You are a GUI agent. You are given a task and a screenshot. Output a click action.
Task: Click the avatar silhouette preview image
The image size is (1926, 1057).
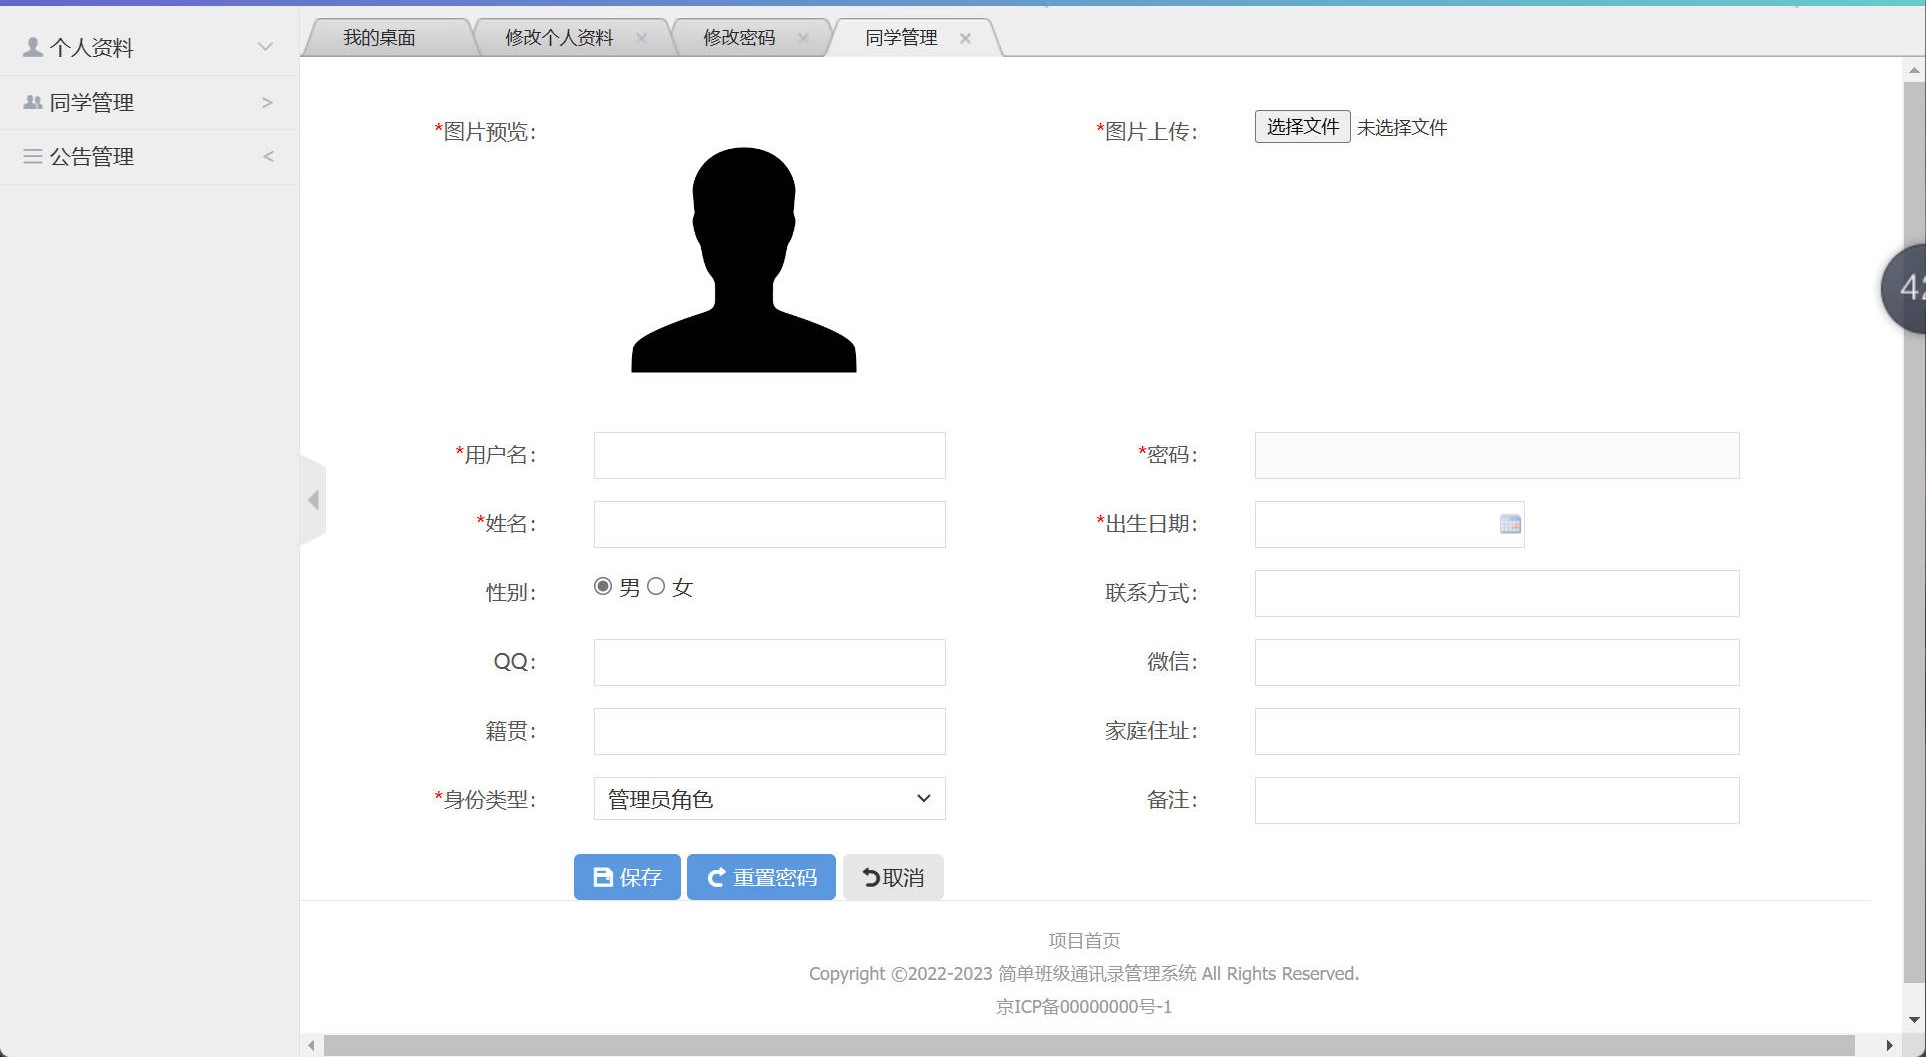pos(744,260)
